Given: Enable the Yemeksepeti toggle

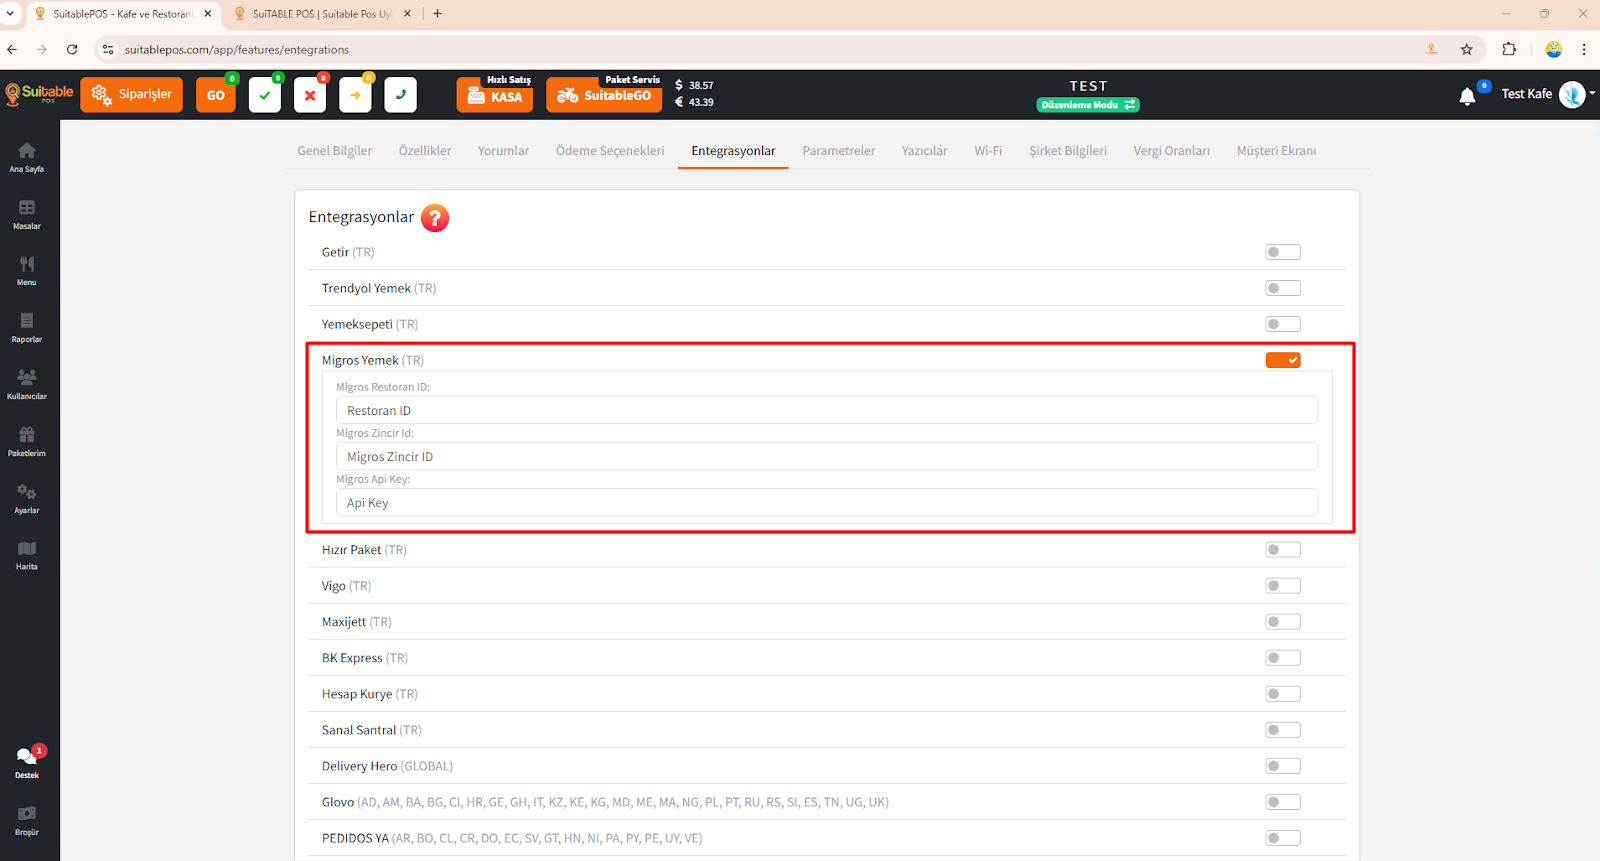Looking at the screenshot, I should [x=1283, y=324].
